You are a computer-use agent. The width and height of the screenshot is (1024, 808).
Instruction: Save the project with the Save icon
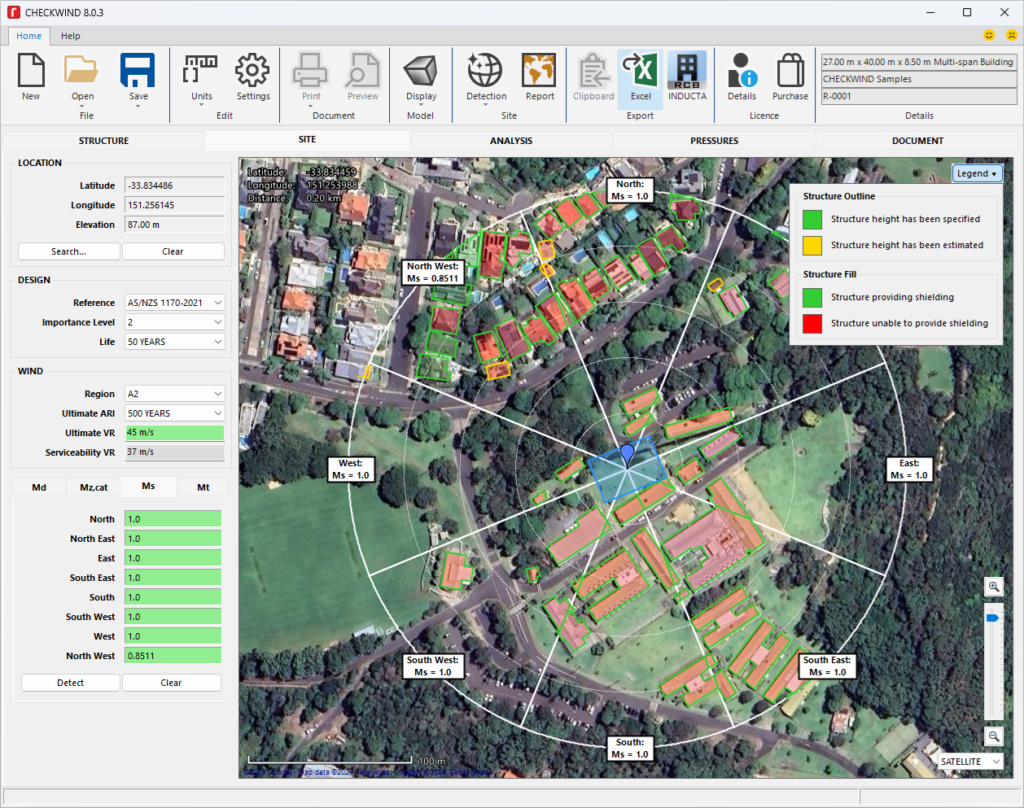coord(138,71)
